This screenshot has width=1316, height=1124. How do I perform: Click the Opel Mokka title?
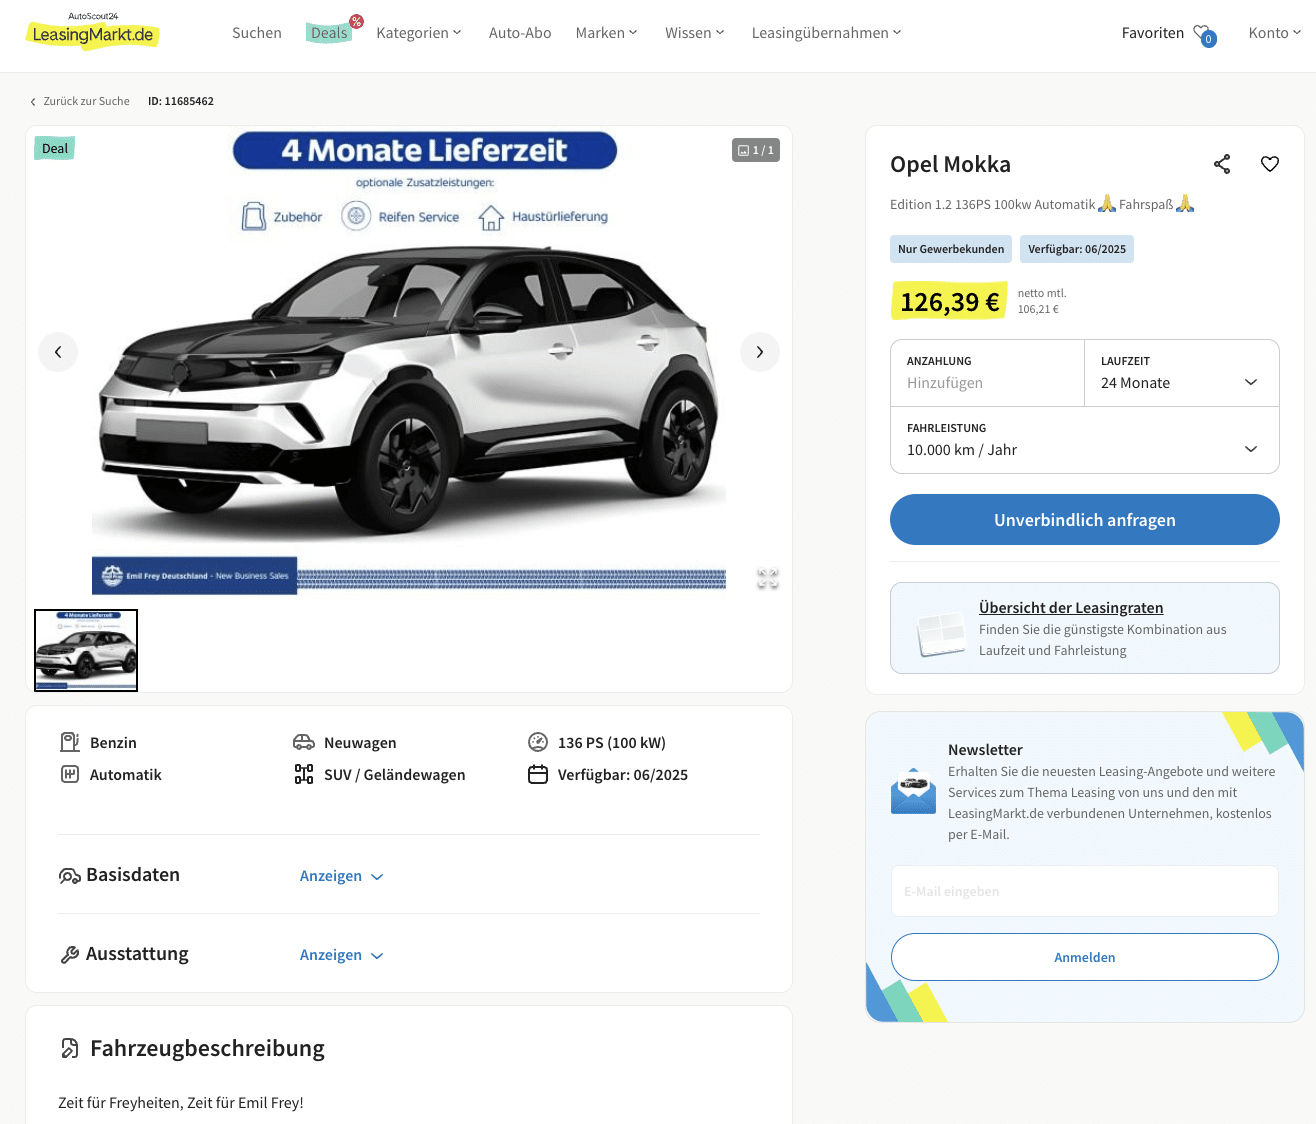point(950,164)
